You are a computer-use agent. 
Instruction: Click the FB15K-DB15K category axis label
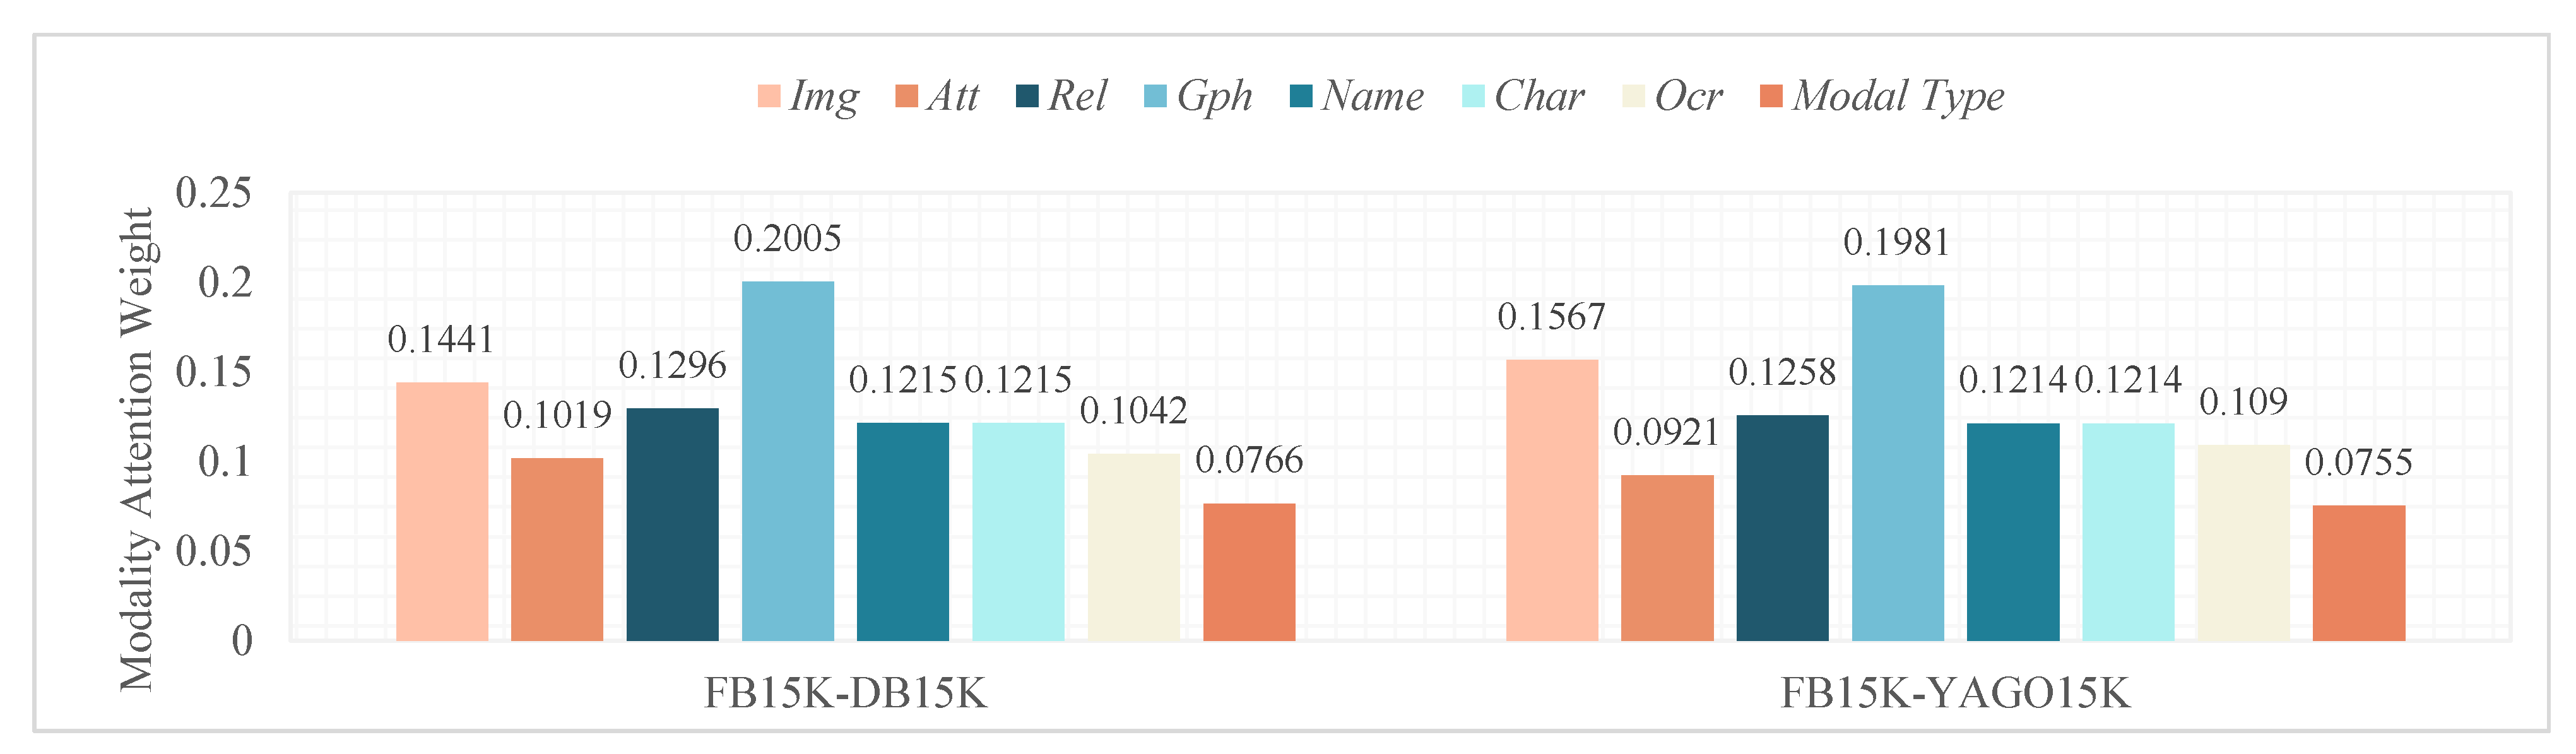pos(846,693)
